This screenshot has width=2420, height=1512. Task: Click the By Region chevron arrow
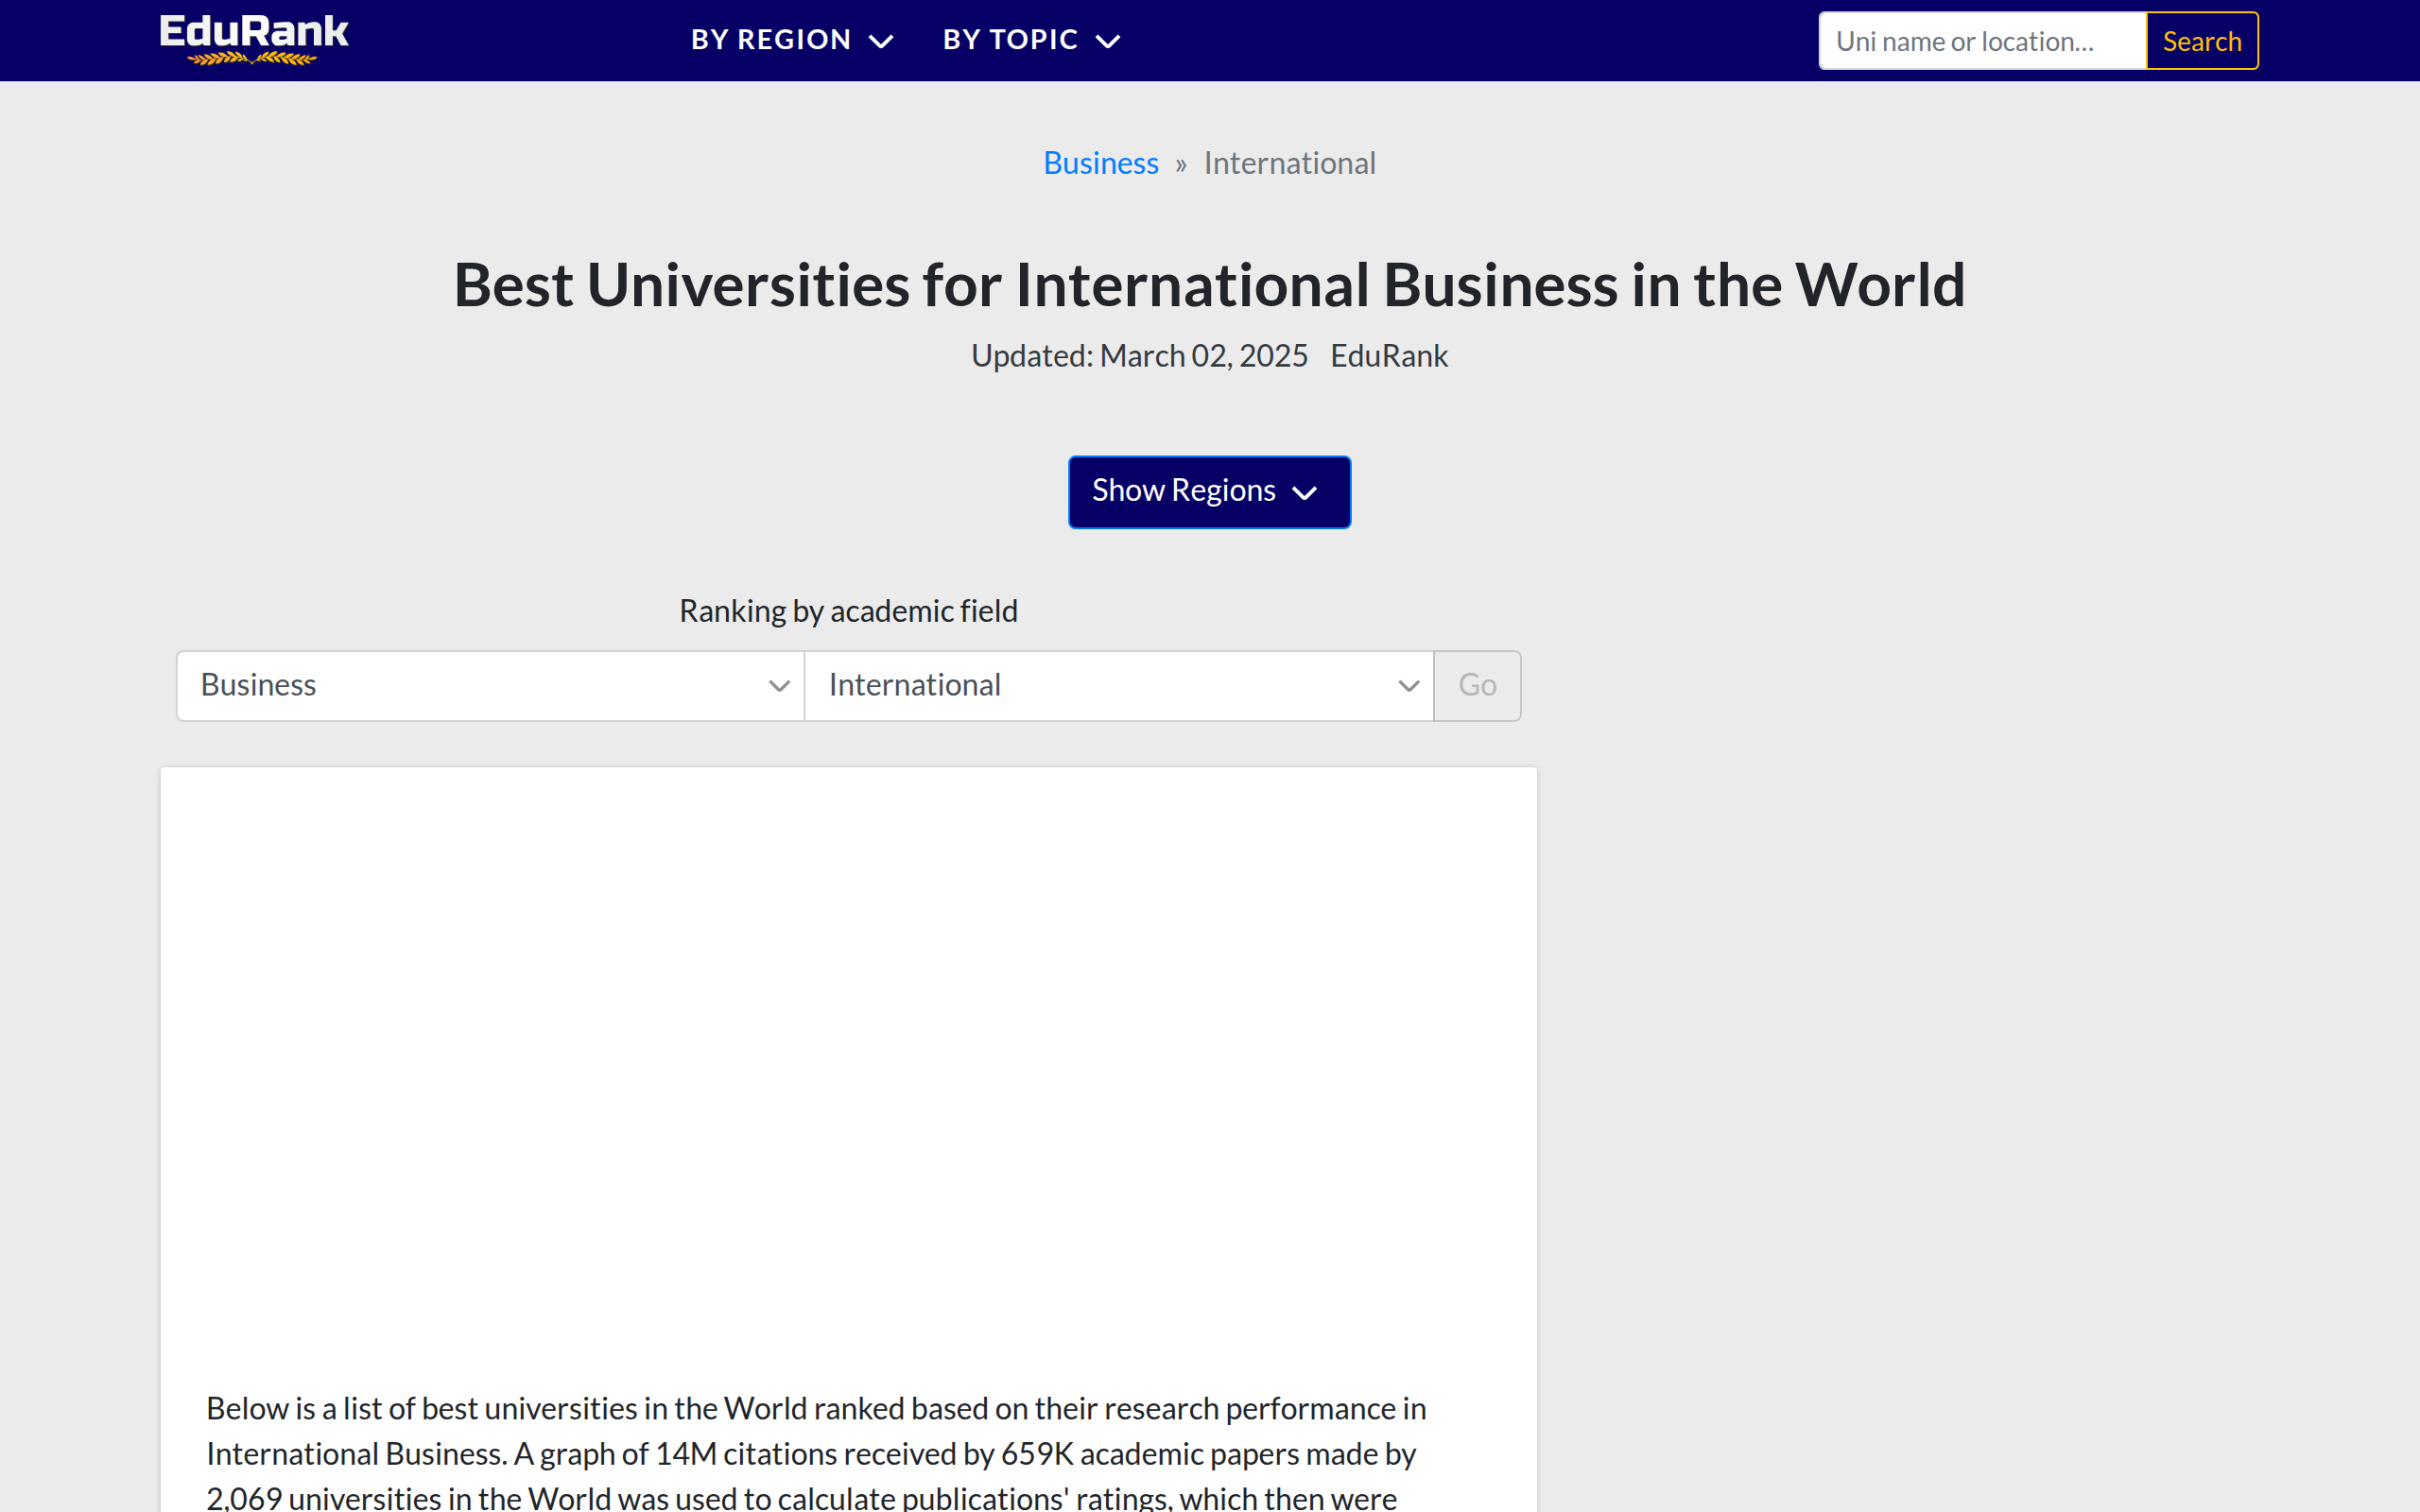(x=881, y=41)
